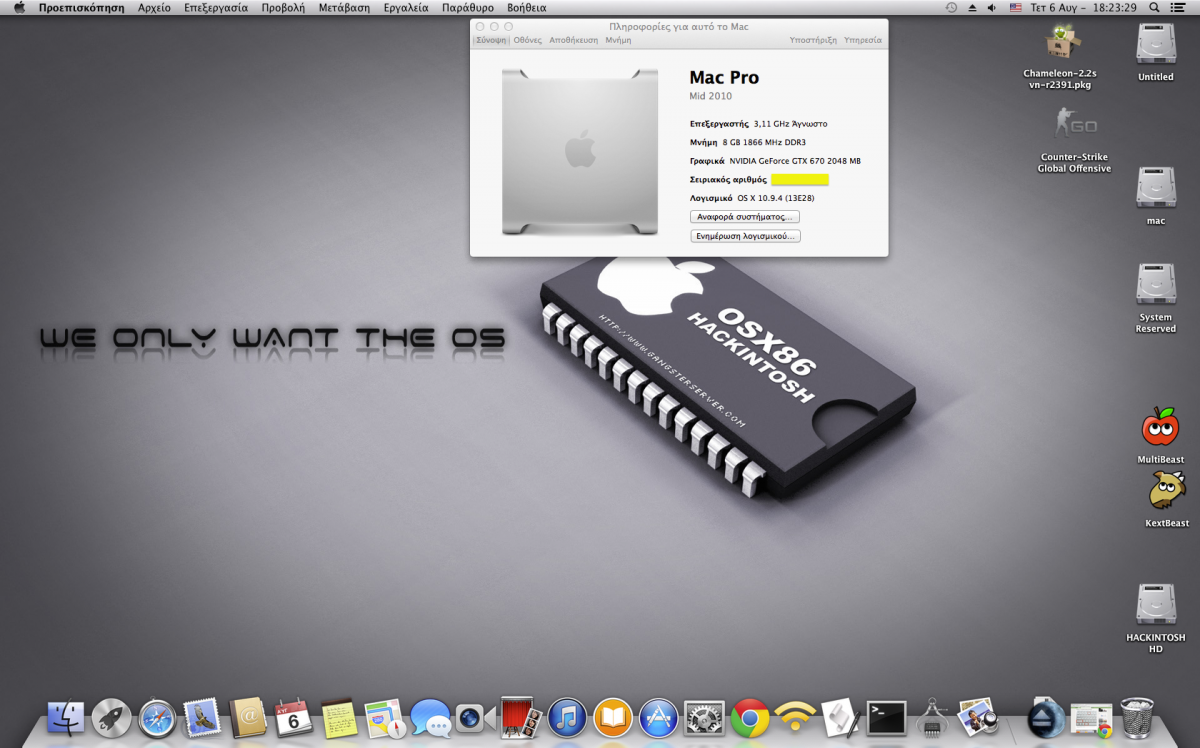
Task: Click '8 GB 1866 MHz DDR3' memory text
Action: click(764, 142)
